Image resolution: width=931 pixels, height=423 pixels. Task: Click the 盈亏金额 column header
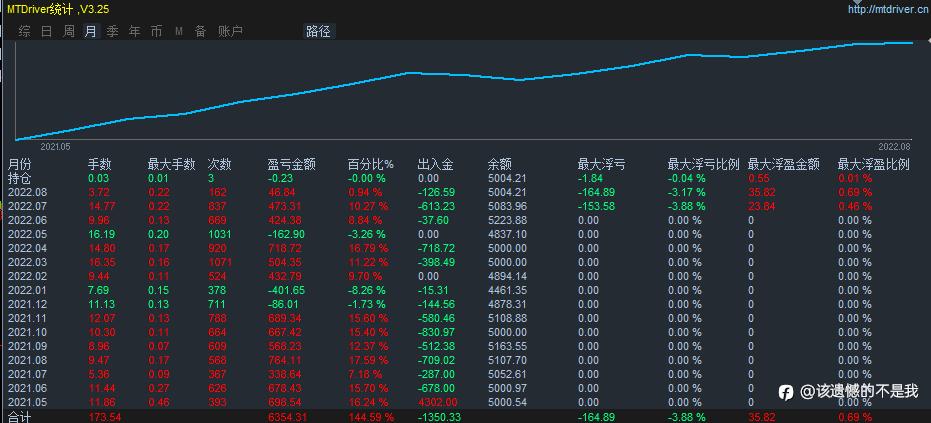coord(292,165)
